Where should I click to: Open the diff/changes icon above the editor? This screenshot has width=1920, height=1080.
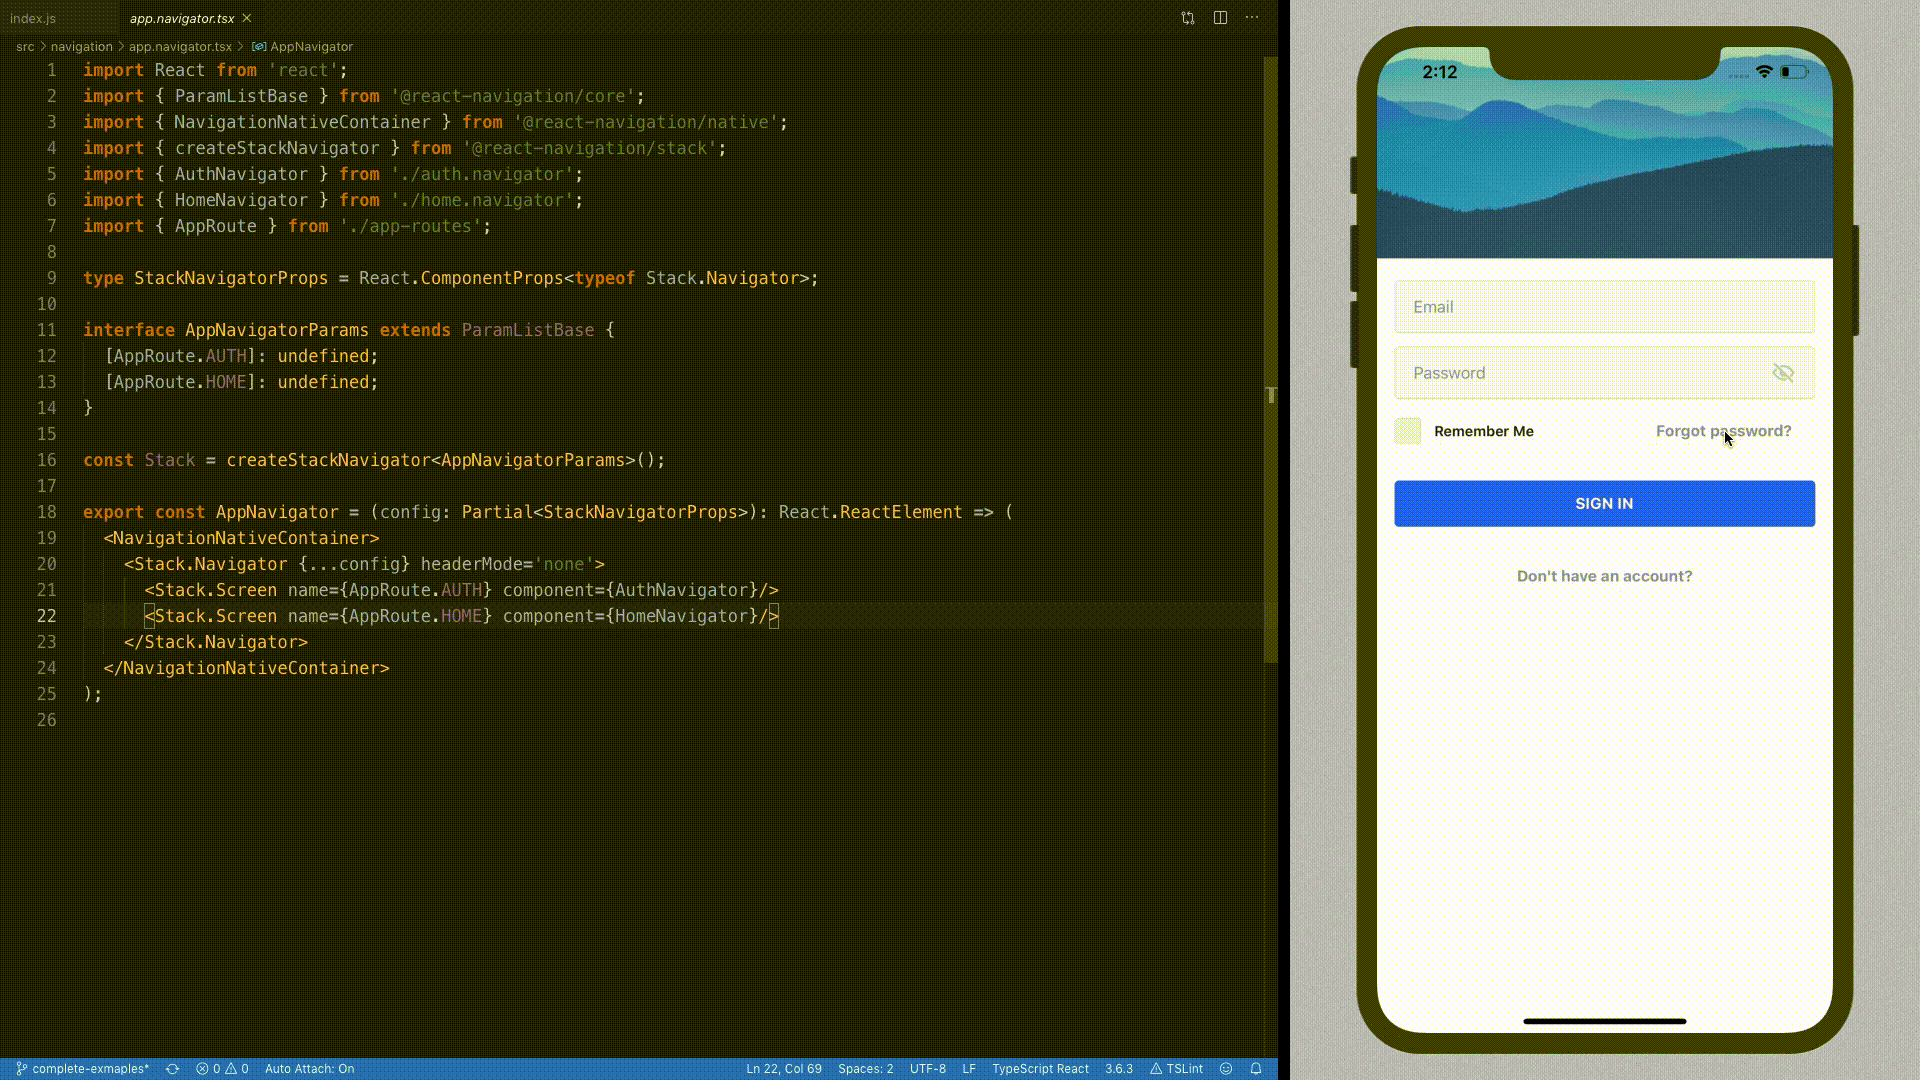pyautogui.click(x=1187, y=17)
